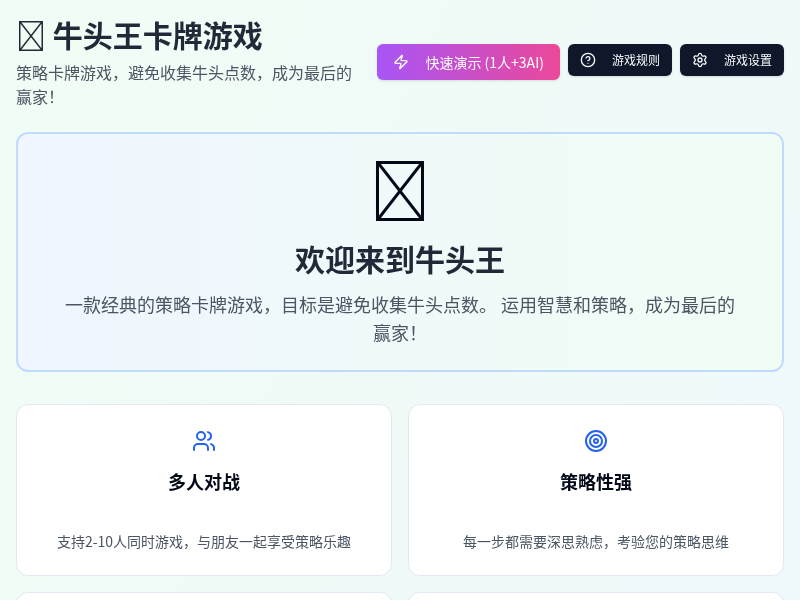Click the bullseye target icon on 策略性强 card

[596, 440]
